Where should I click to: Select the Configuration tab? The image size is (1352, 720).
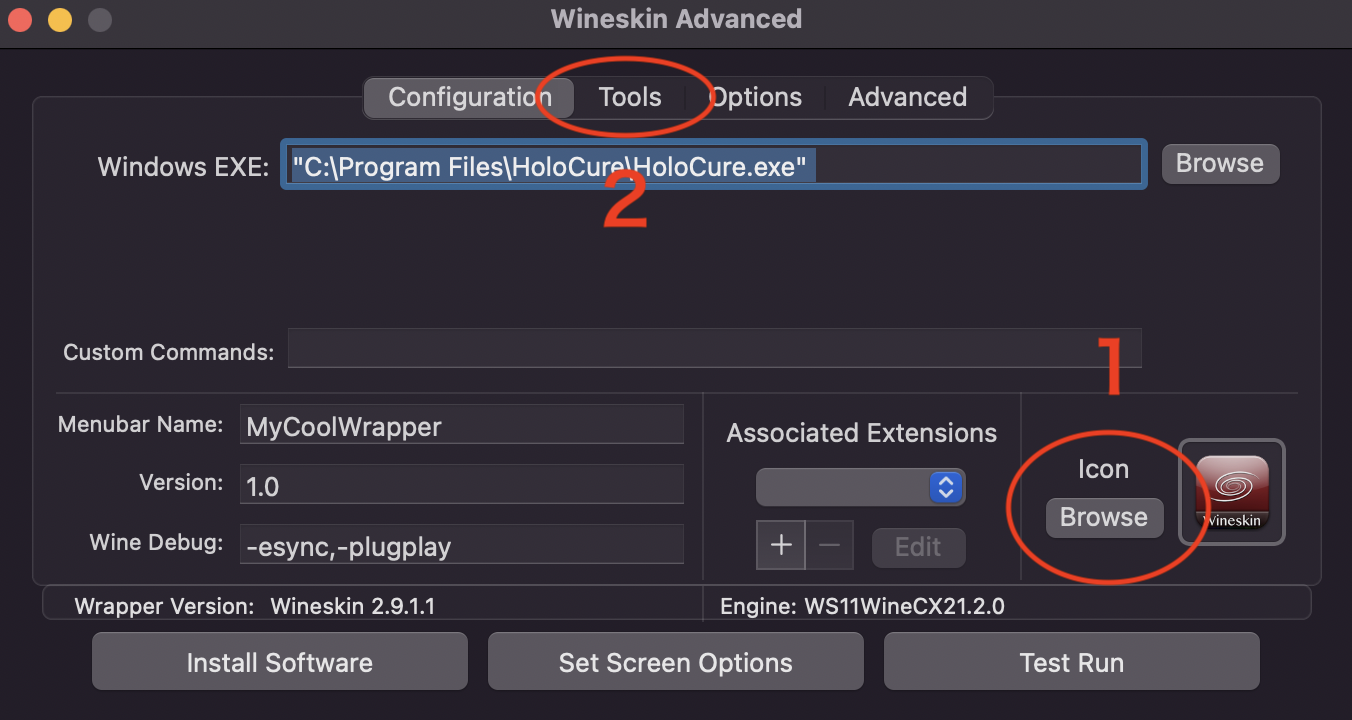469,97
